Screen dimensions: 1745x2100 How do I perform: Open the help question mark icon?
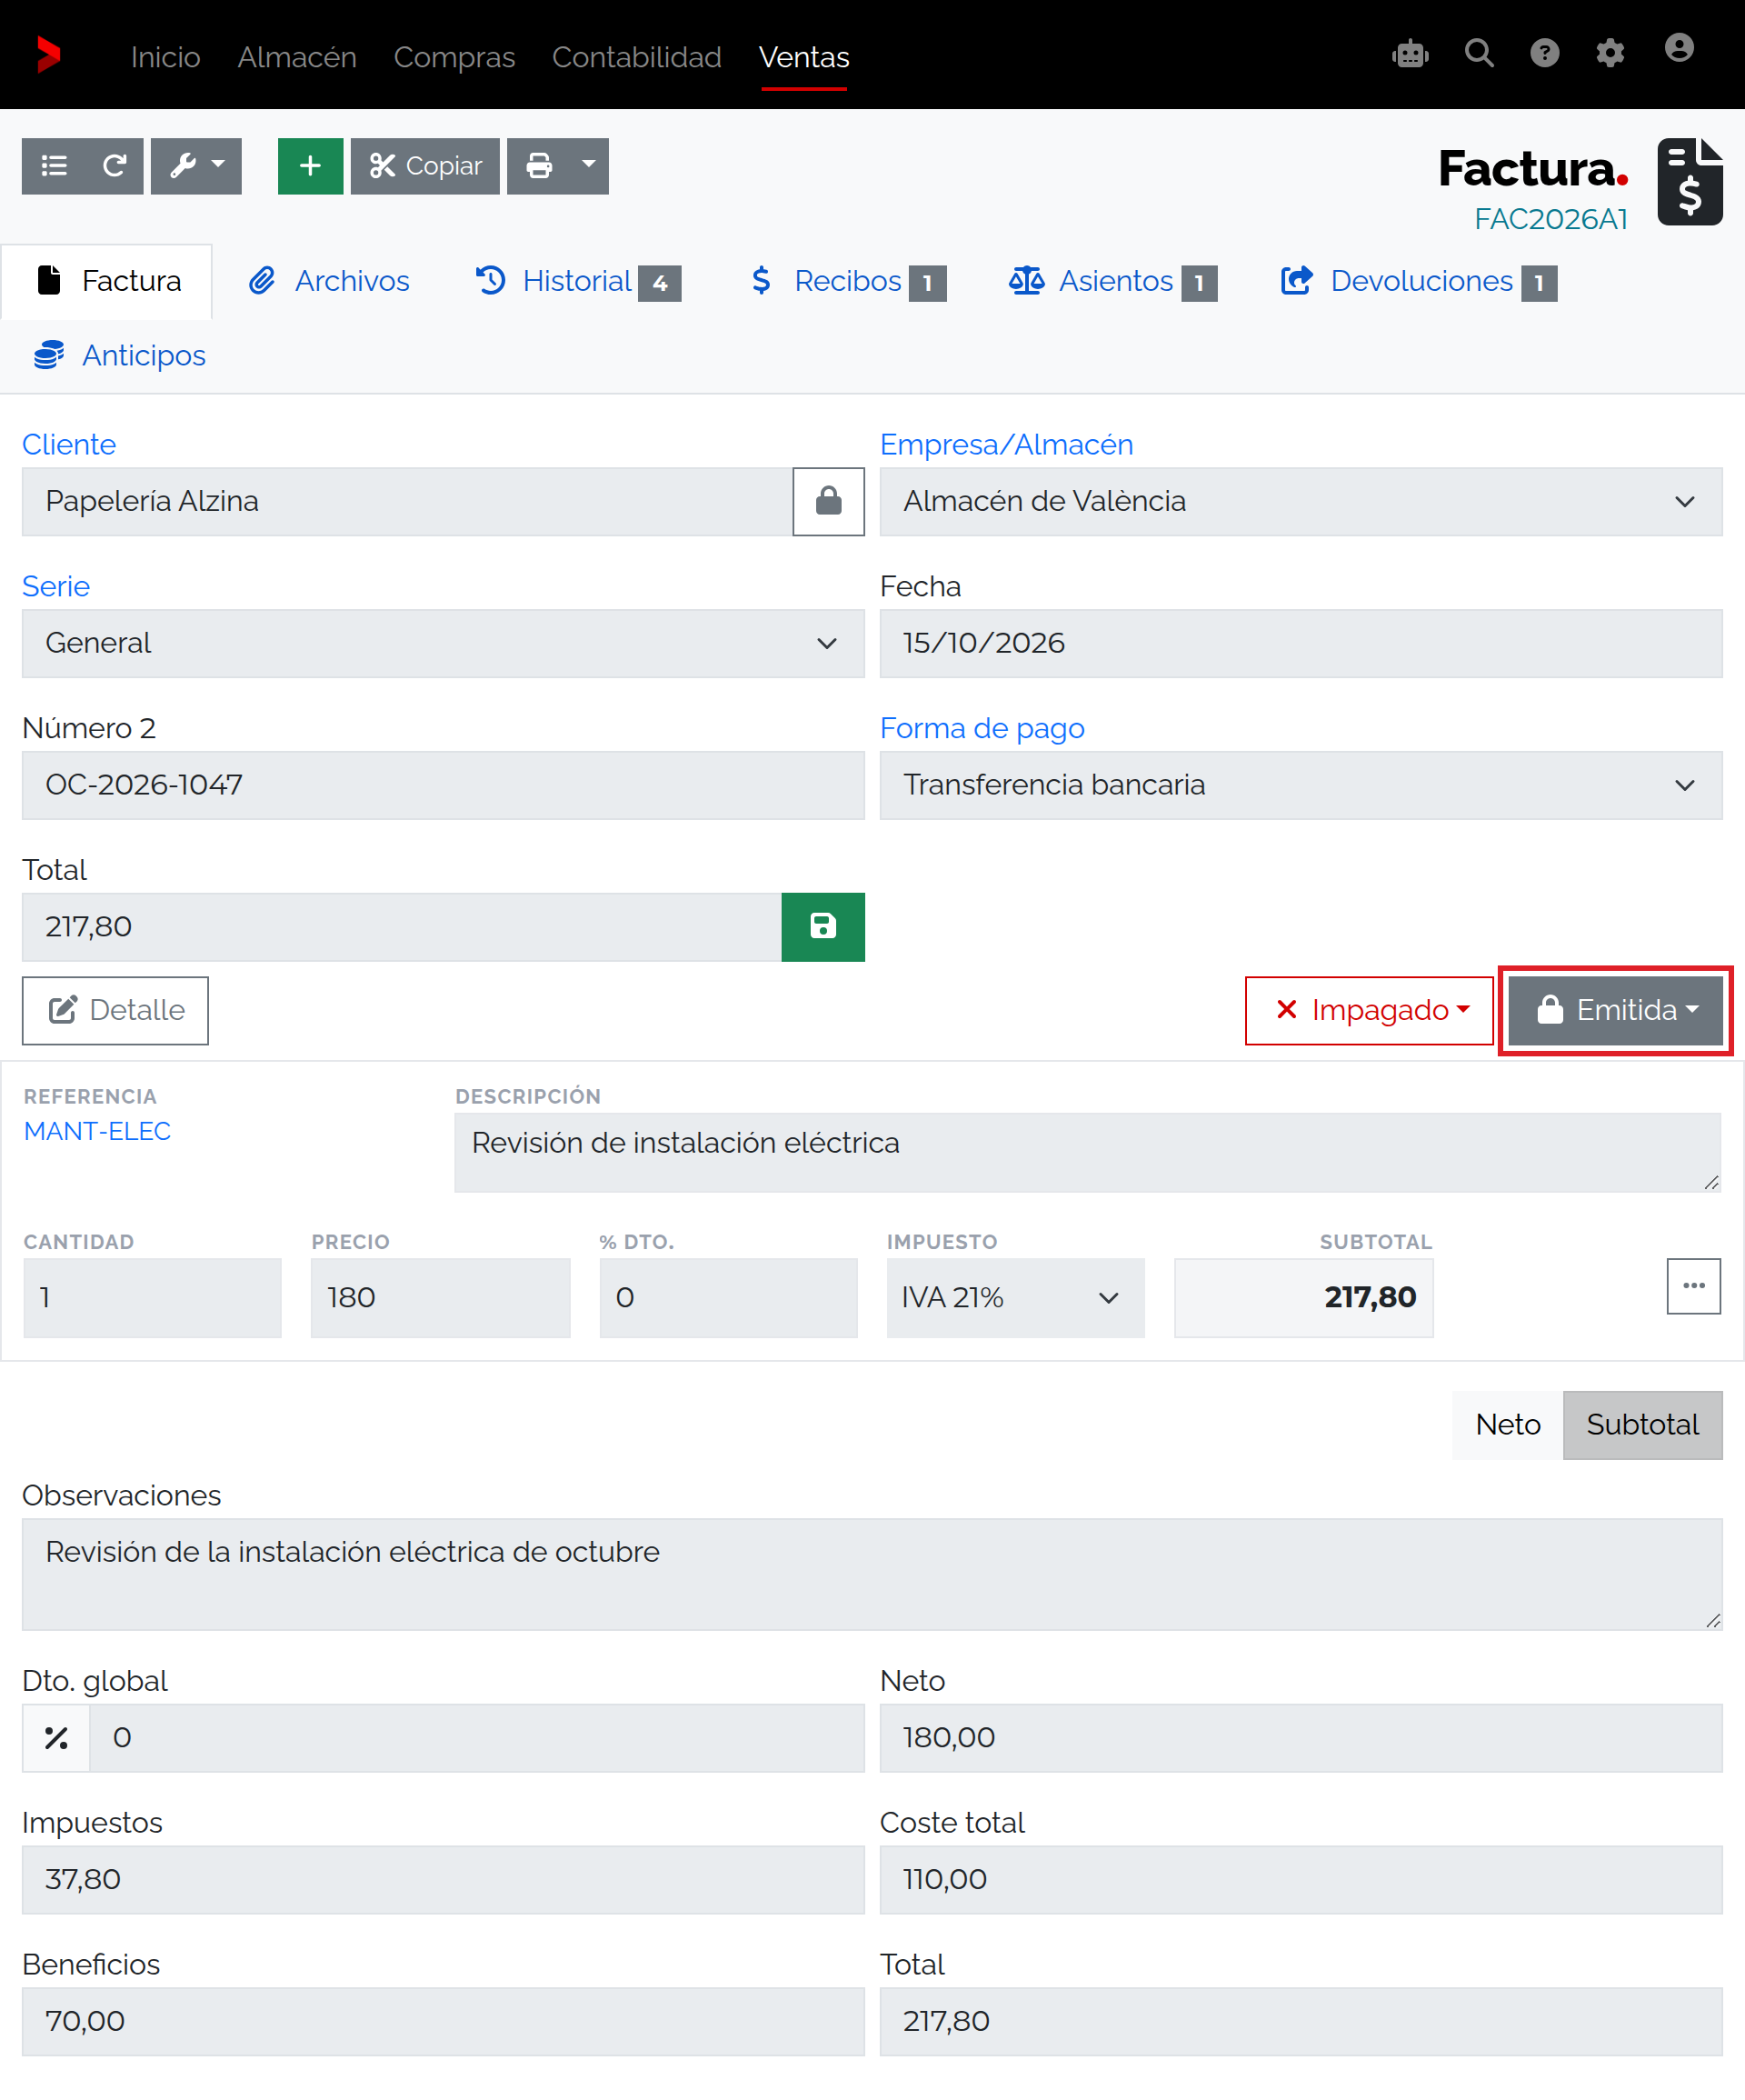click(x=1544, y=53)
